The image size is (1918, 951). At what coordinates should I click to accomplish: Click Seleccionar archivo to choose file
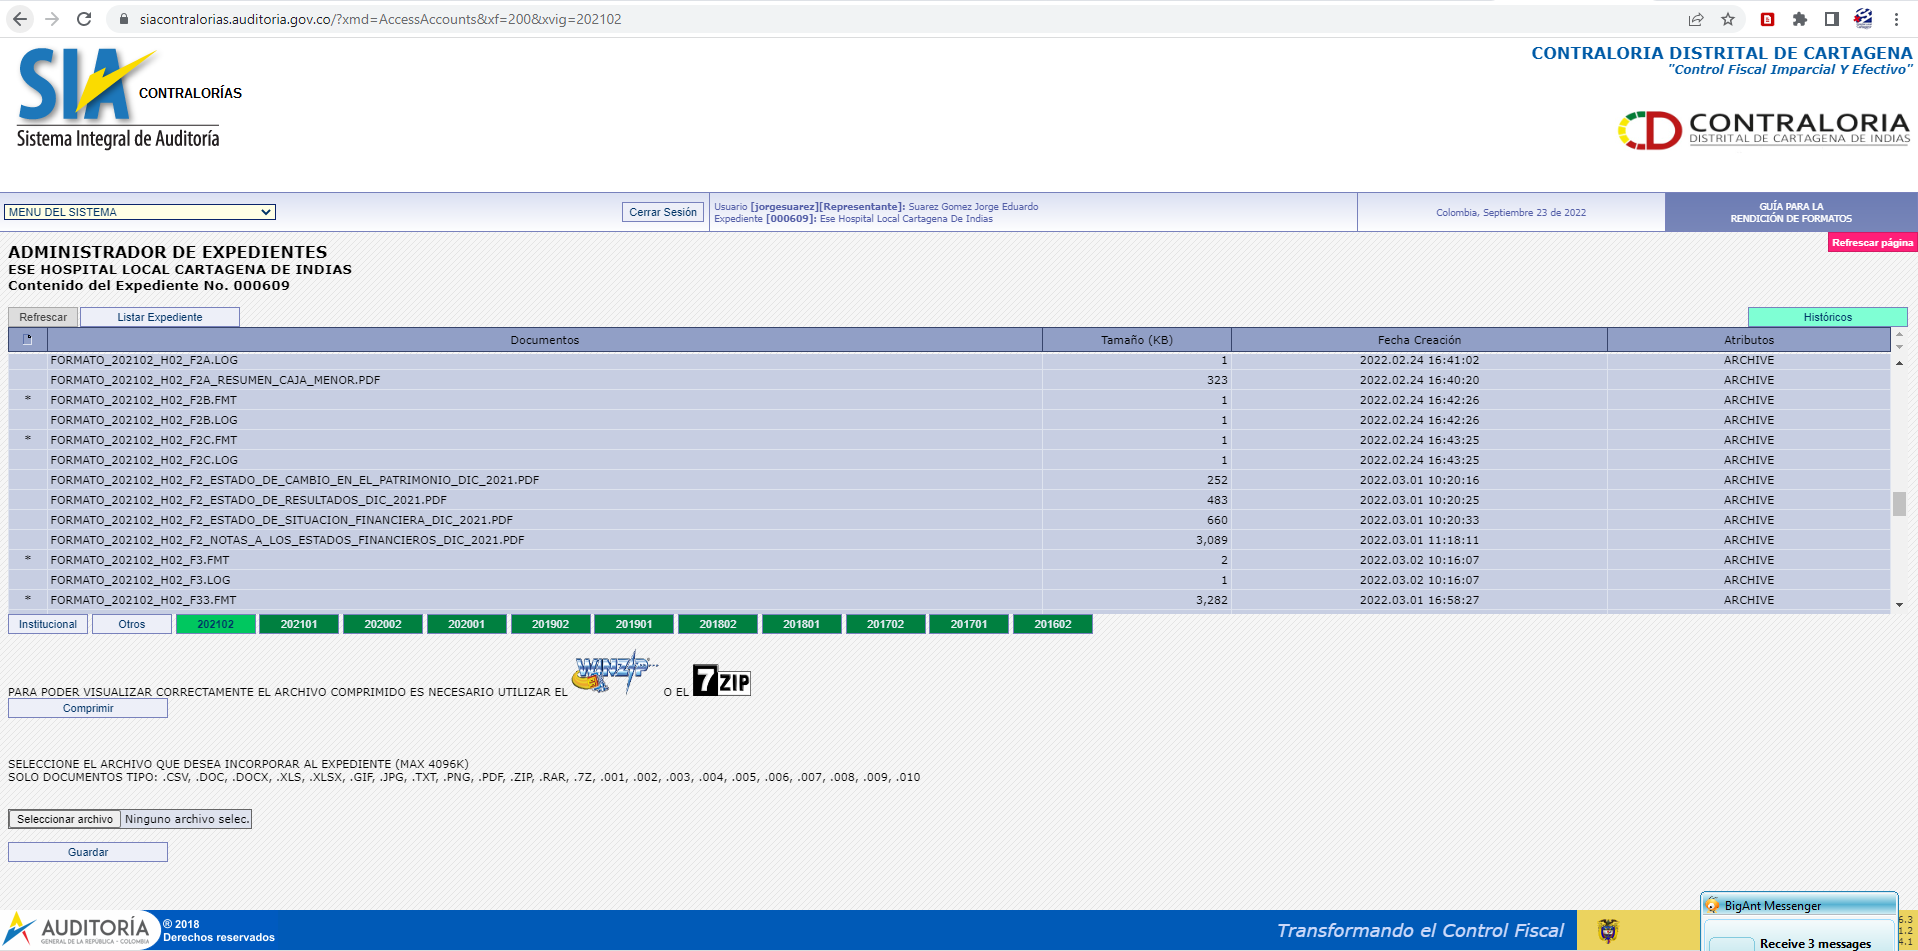coord(65,819)
